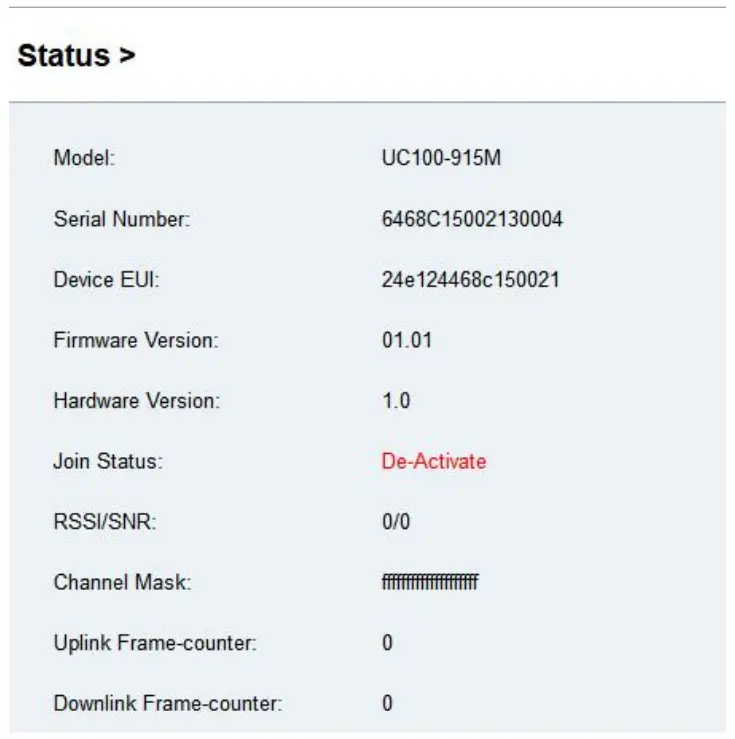Click the Downlink Frame-counter label
This screenshot has height=739, width=735.
point(167,704)
